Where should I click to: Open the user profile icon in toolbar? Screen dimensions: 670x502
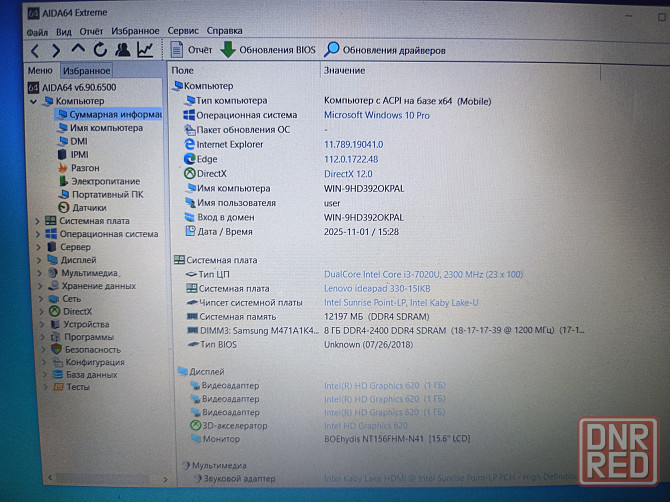coord(123,50)
